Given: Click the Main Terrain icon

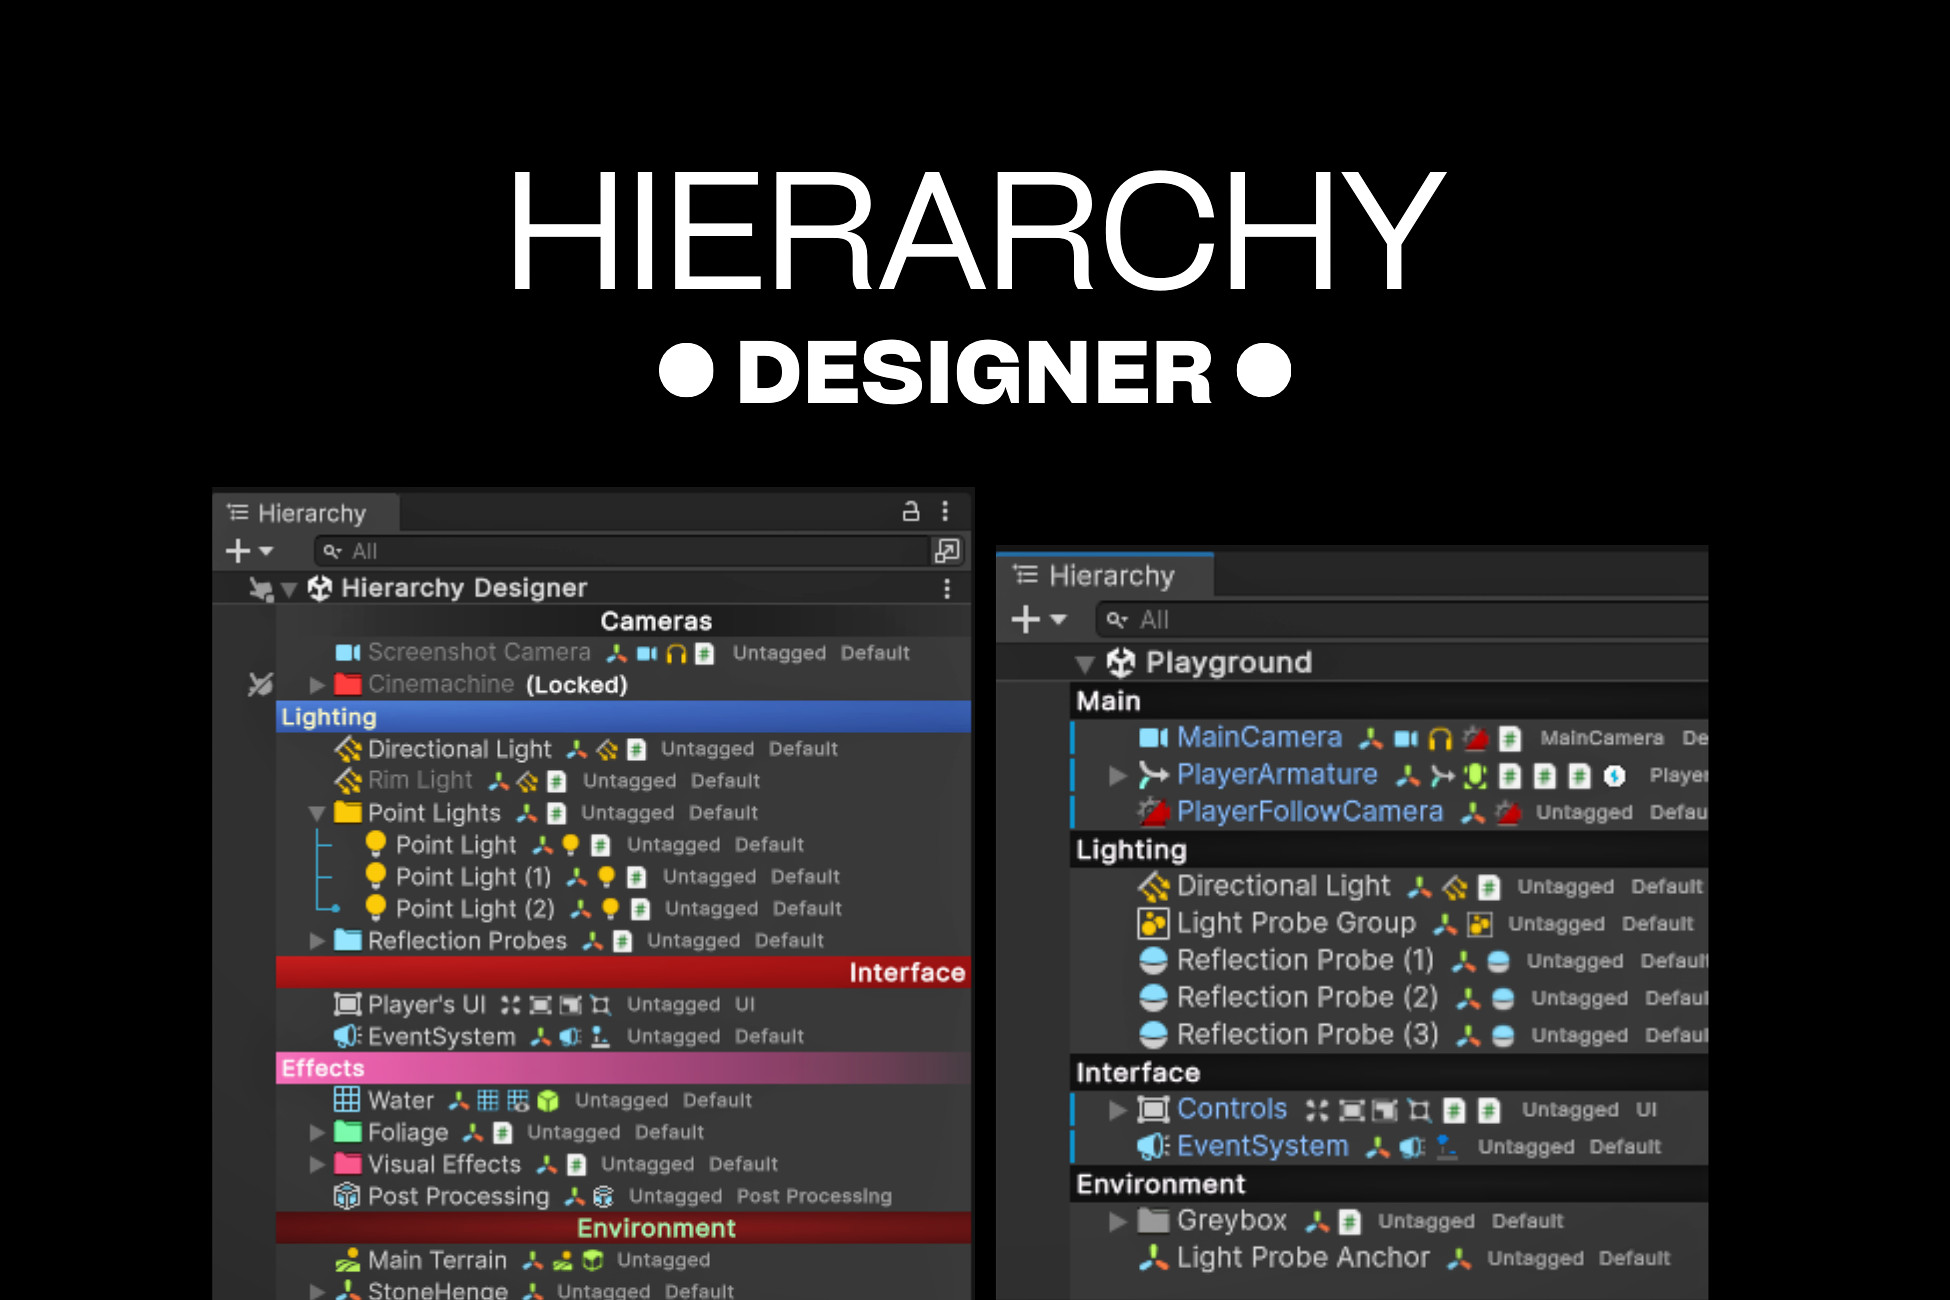Looking at the screenshot, I should (x=347, y=1260).
